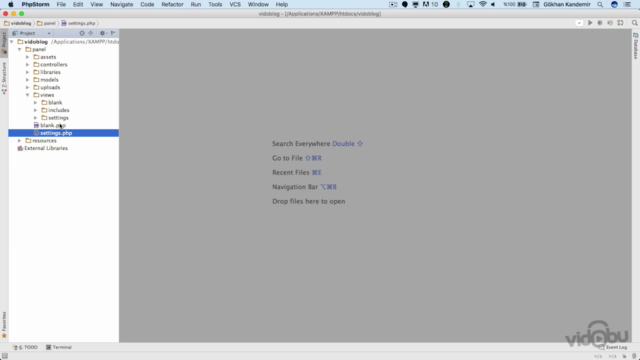This screenshot has height=360, width=640.
Task: Select the controllers folder label
Action: coord(53,64)
